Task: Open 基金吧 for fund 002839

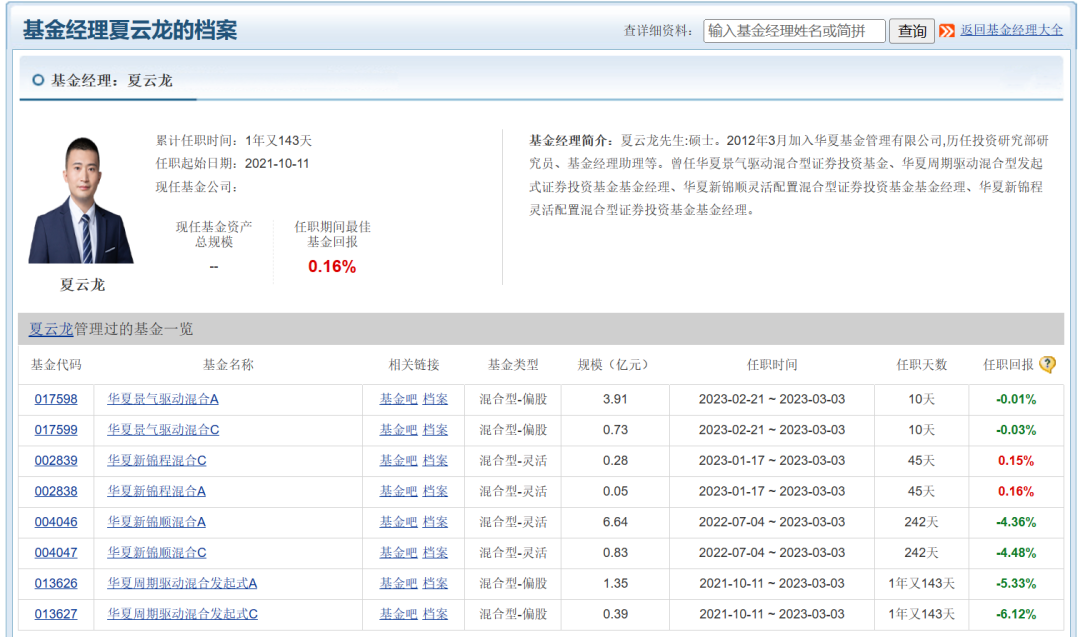Action: pos(398,460)
